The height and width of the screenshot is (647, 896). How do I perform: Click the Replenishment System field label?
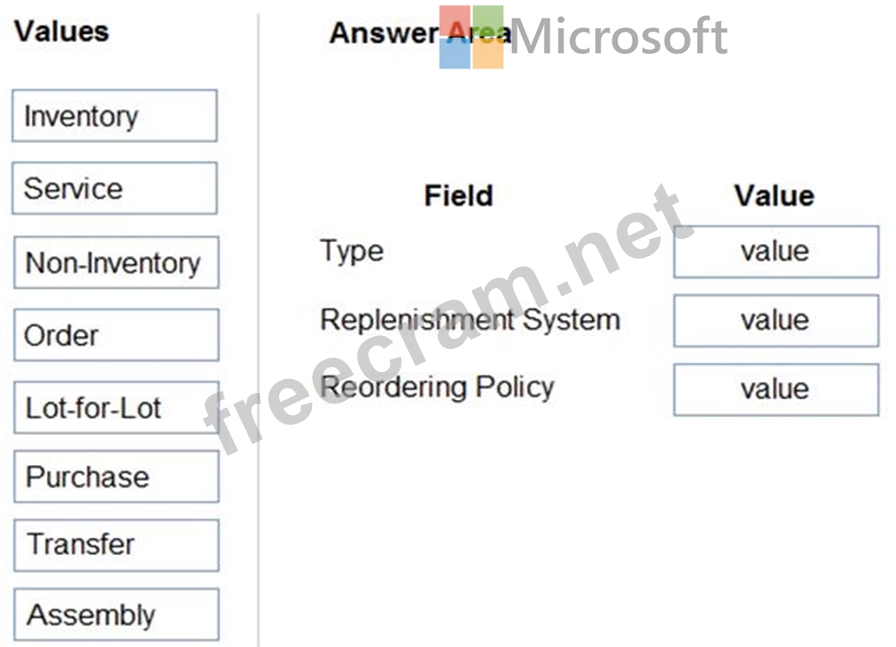(x=470, y=320)
